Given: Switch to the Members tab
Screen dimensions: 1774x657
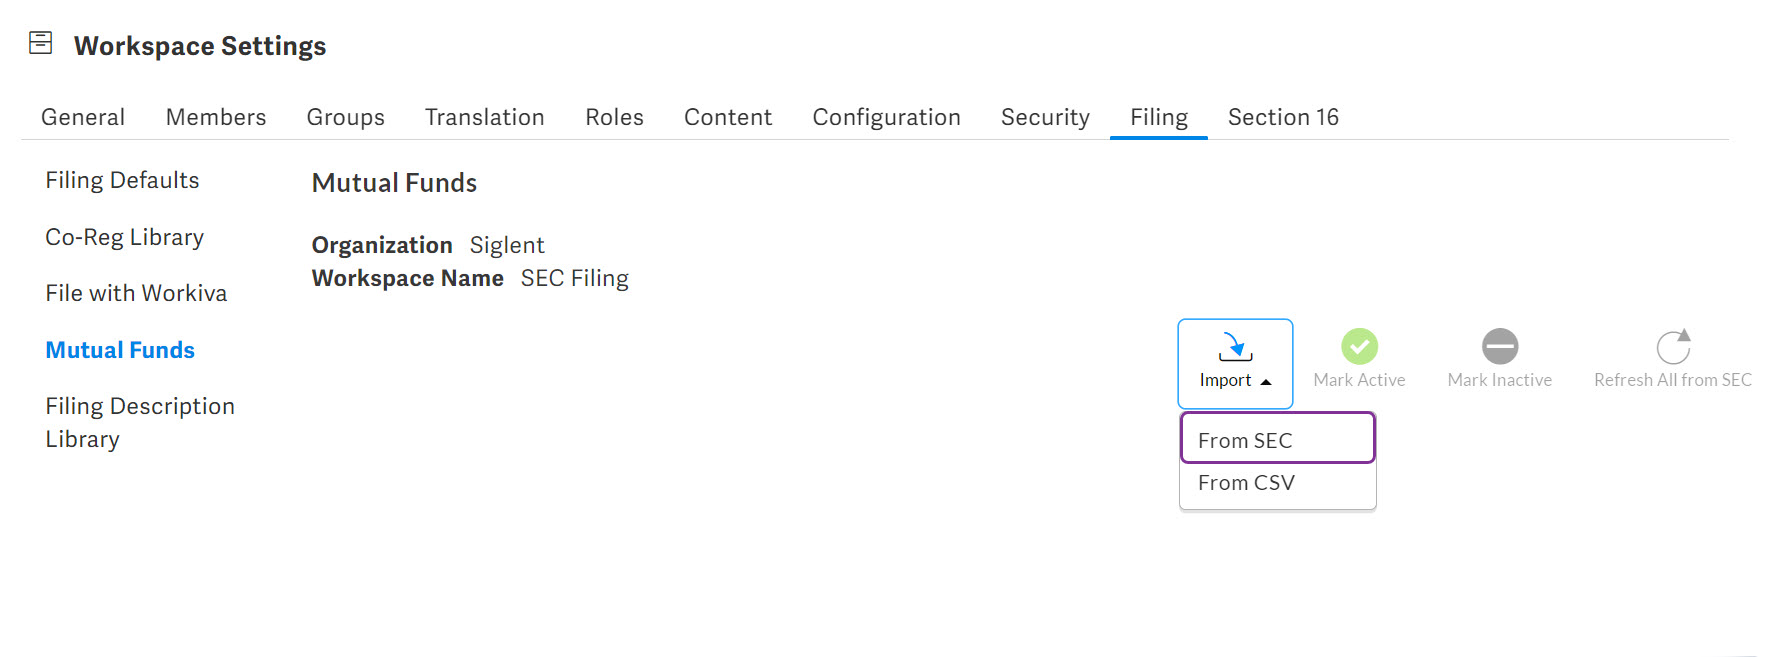Looking at the screenshot, I should 216,117.
